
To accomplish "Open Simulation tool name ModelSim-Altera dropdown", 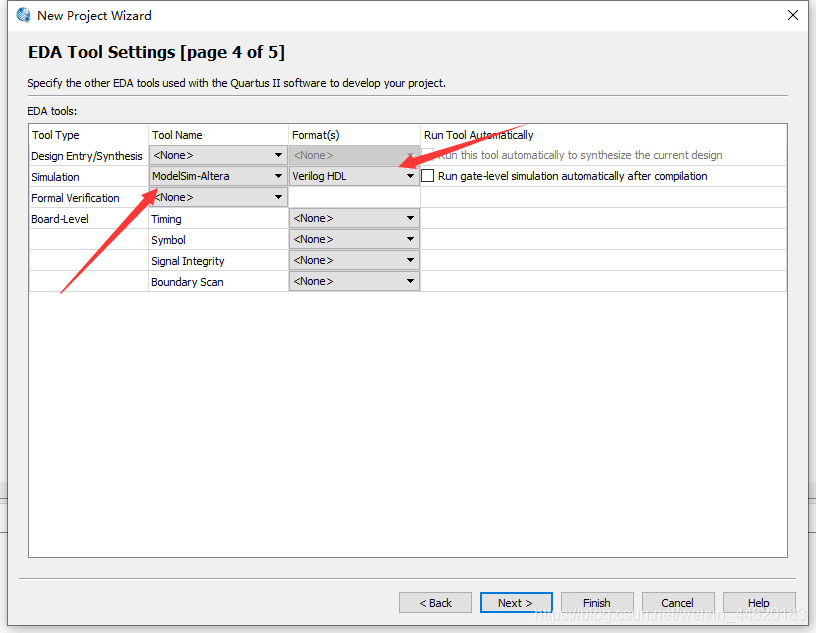I will click(x=218, y=176).
